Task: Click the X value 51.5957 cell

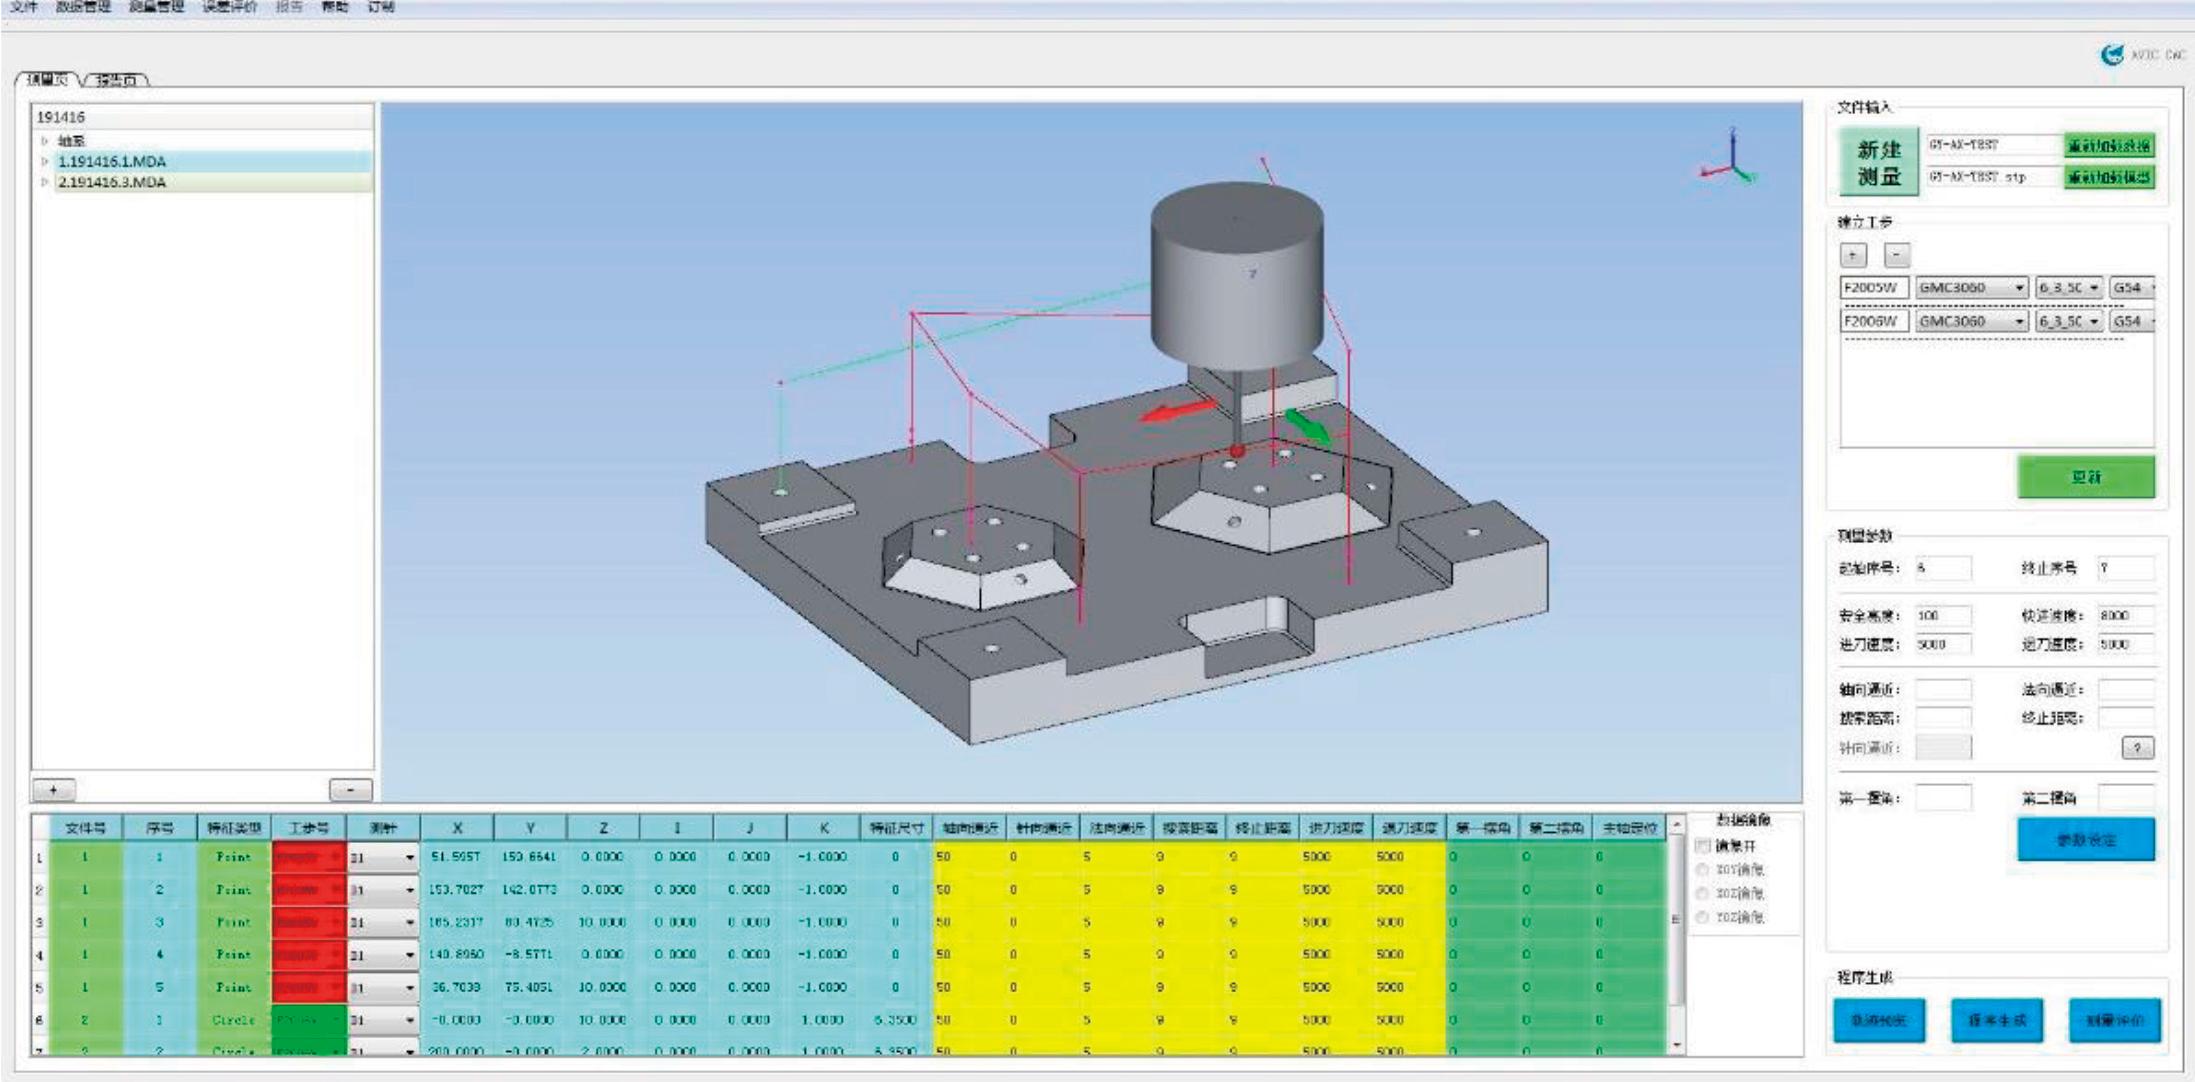Action: point(456,857)
